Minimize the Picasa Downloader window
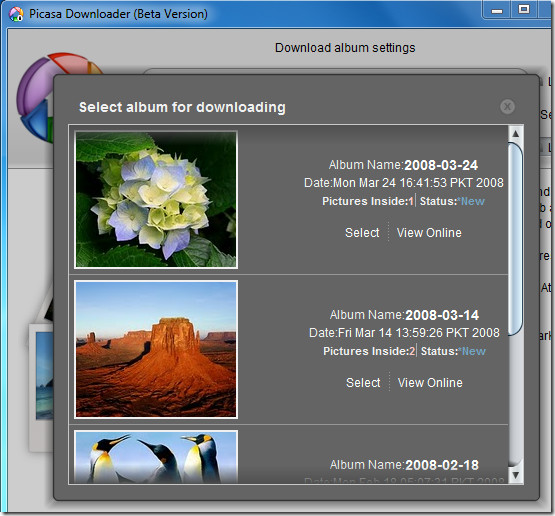555x516 pixels. tap(497, 11)
